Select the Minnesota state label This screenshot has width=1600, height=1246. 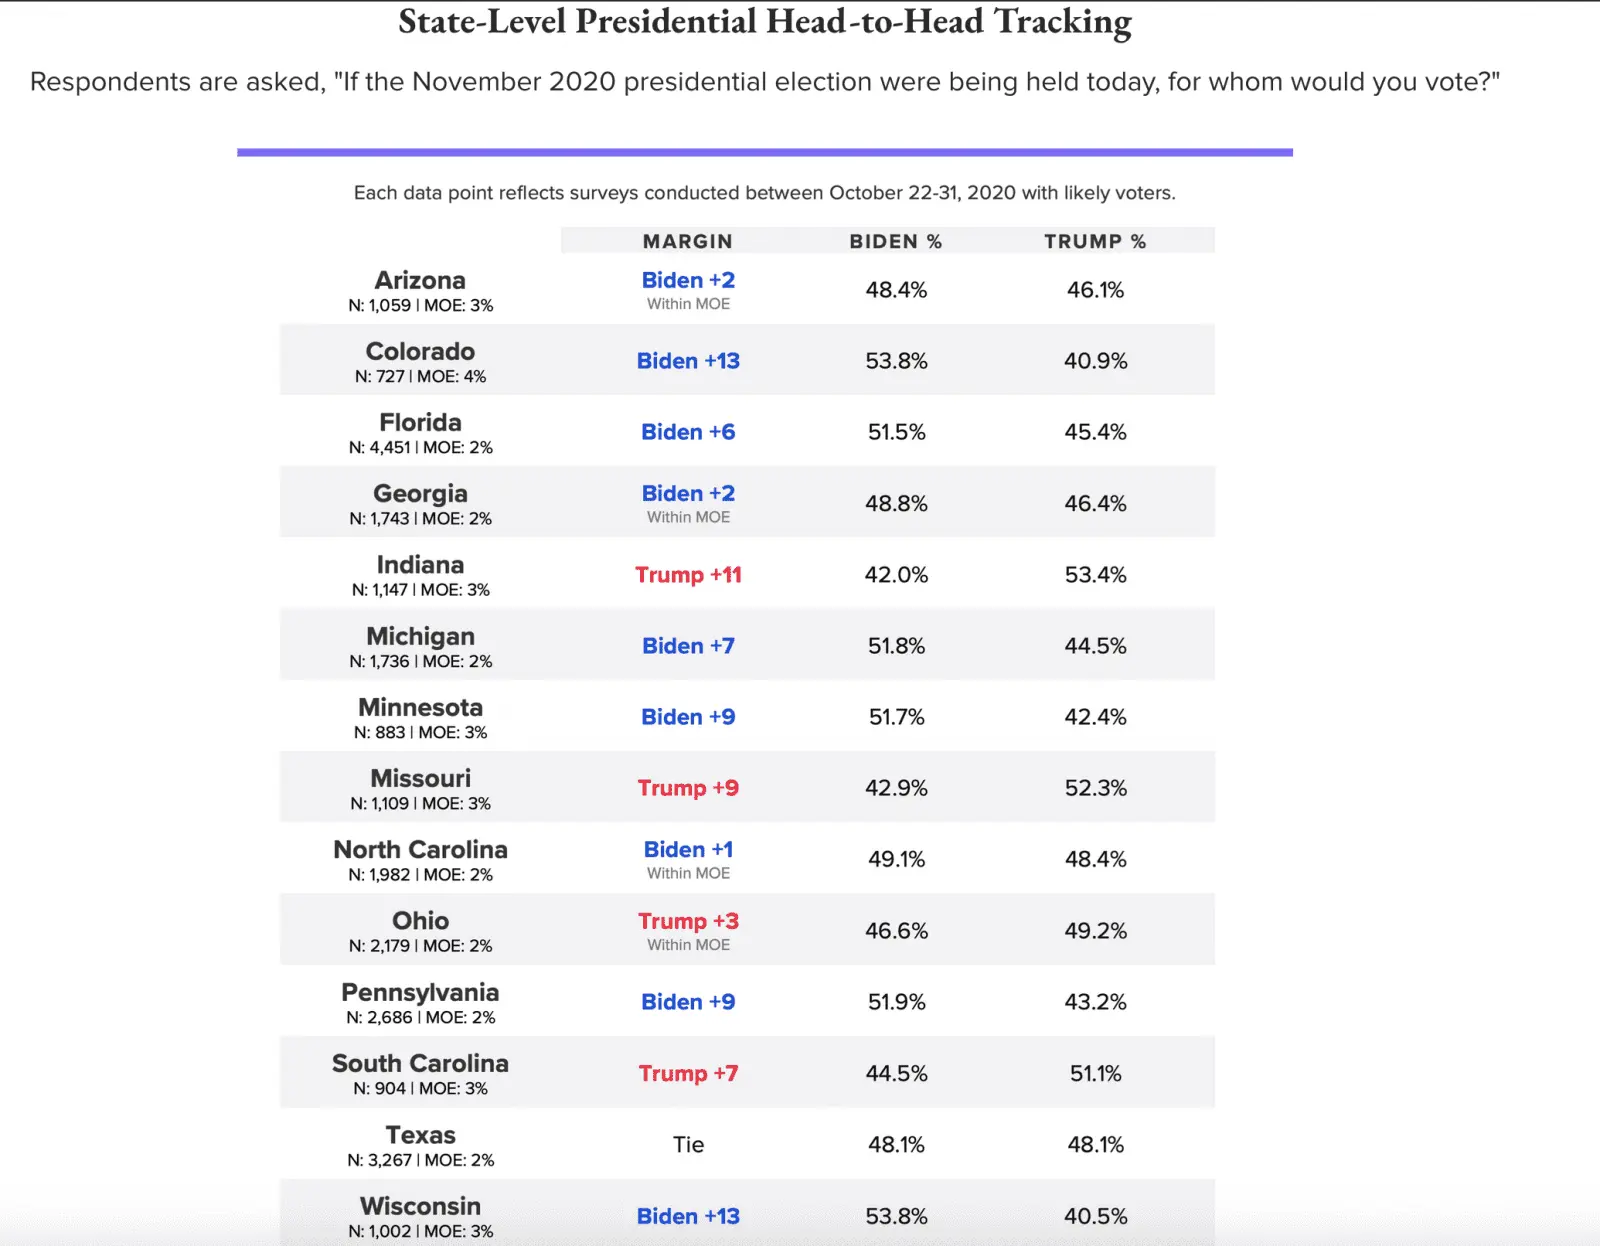[420, 707]
